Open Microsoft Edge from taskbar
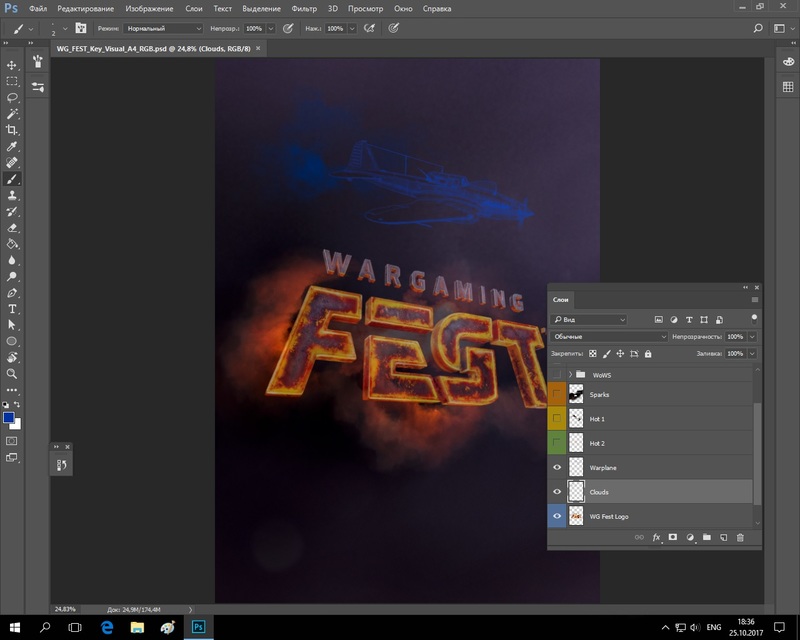 107,627
